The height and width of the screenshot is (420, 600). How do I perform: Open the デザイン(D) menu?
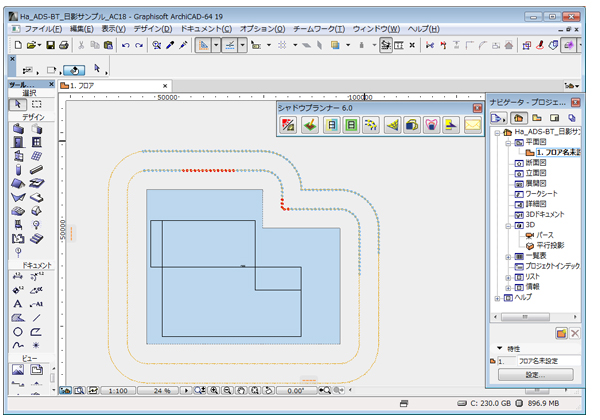click(x=153, y=29)
